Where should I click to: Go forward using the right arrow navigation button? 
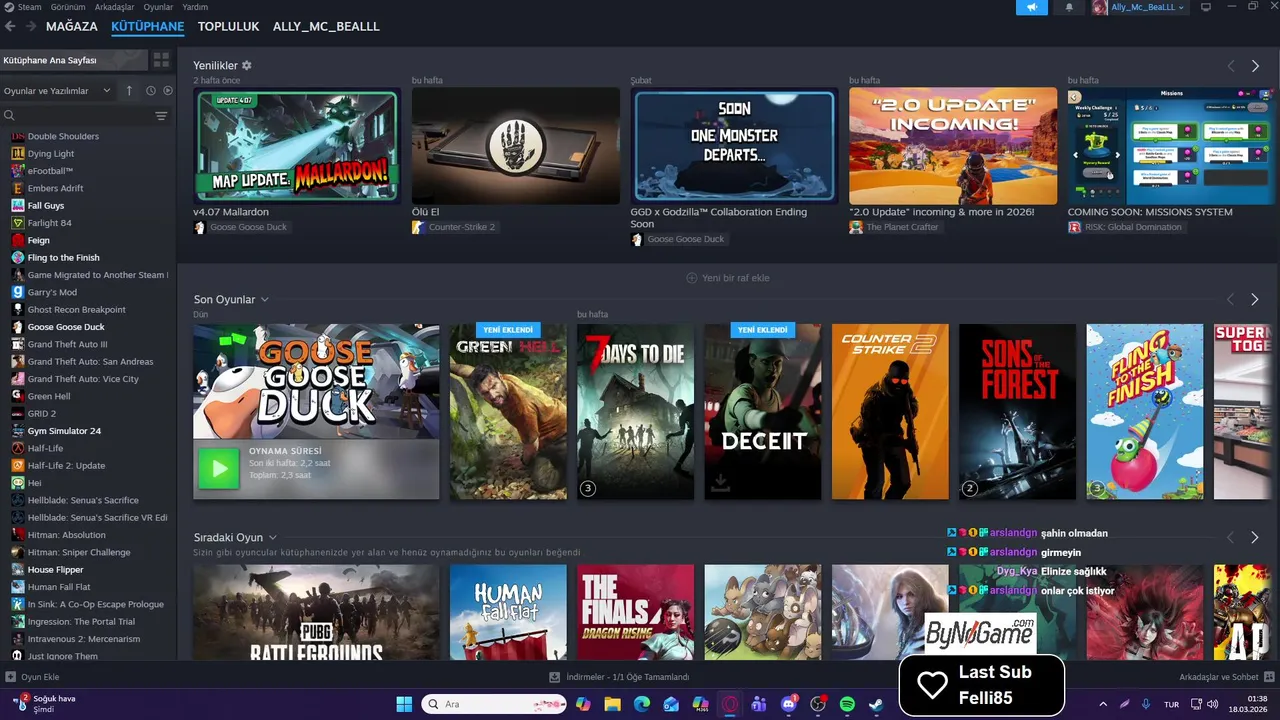(x=30, y=27)
